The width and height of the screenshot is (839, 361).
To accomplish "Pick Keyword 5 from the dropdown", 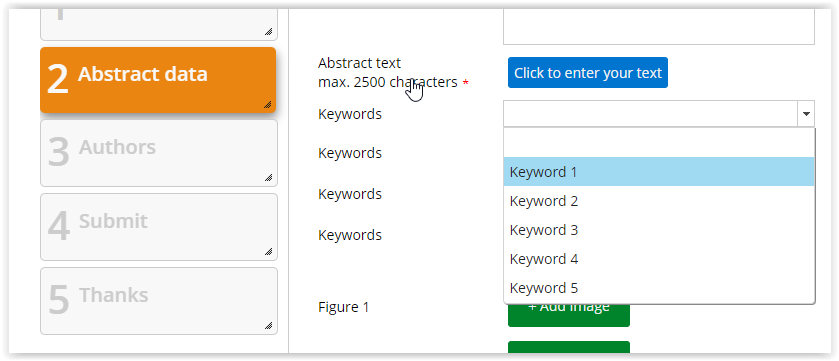I will (x=659, y=288).
